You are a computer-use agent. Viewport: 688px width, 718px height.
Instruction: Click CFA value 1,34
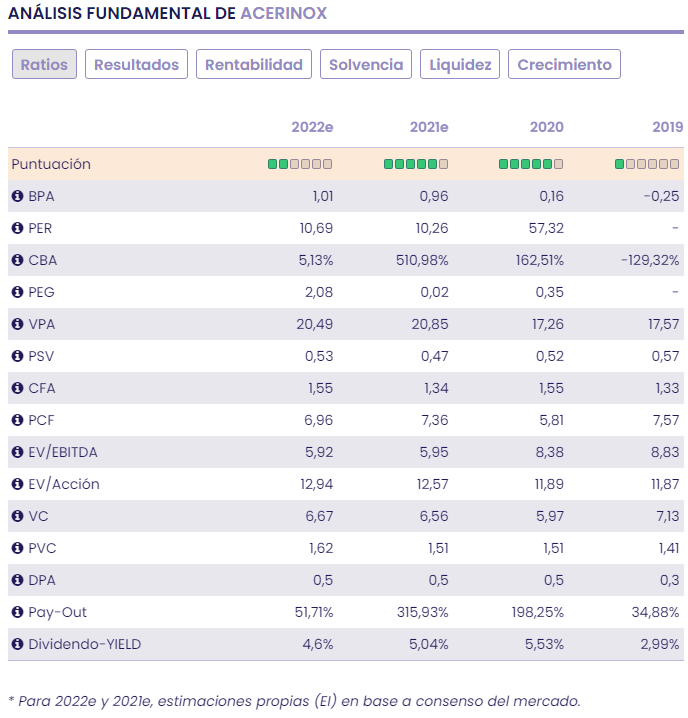pyautogui.click(x=436, y=388)
